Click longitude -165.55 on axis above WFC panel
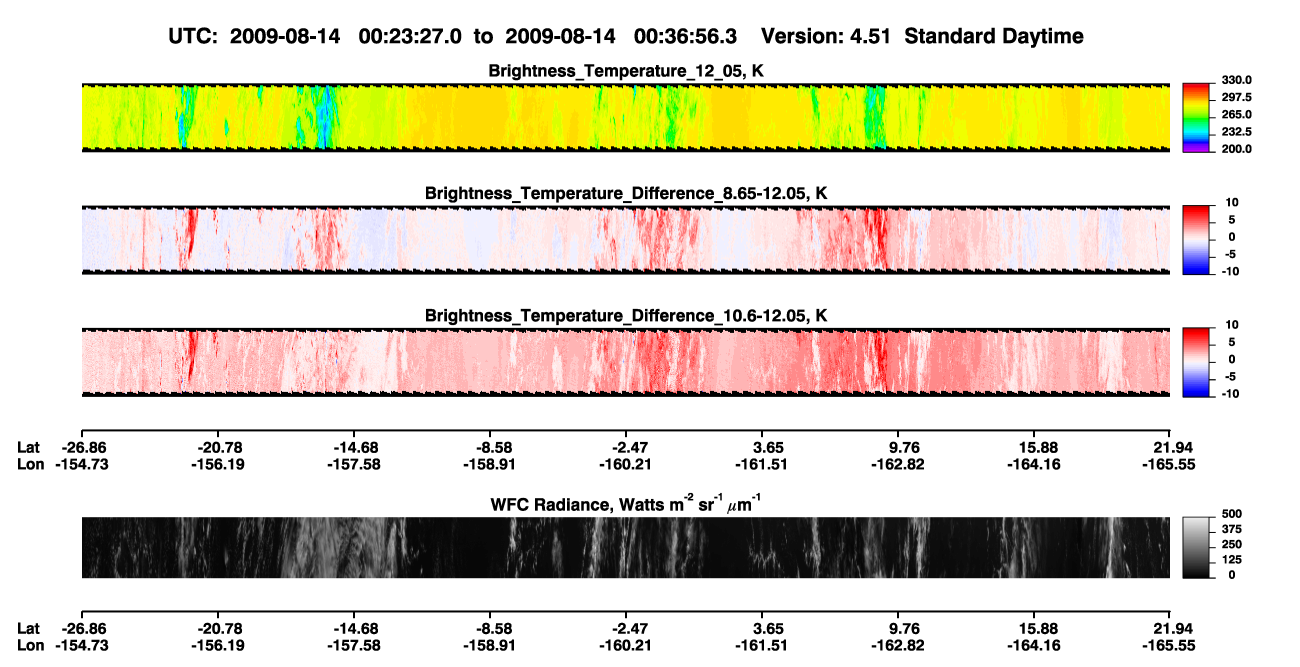This screenshot has height=667, width=1300. 1167,464
